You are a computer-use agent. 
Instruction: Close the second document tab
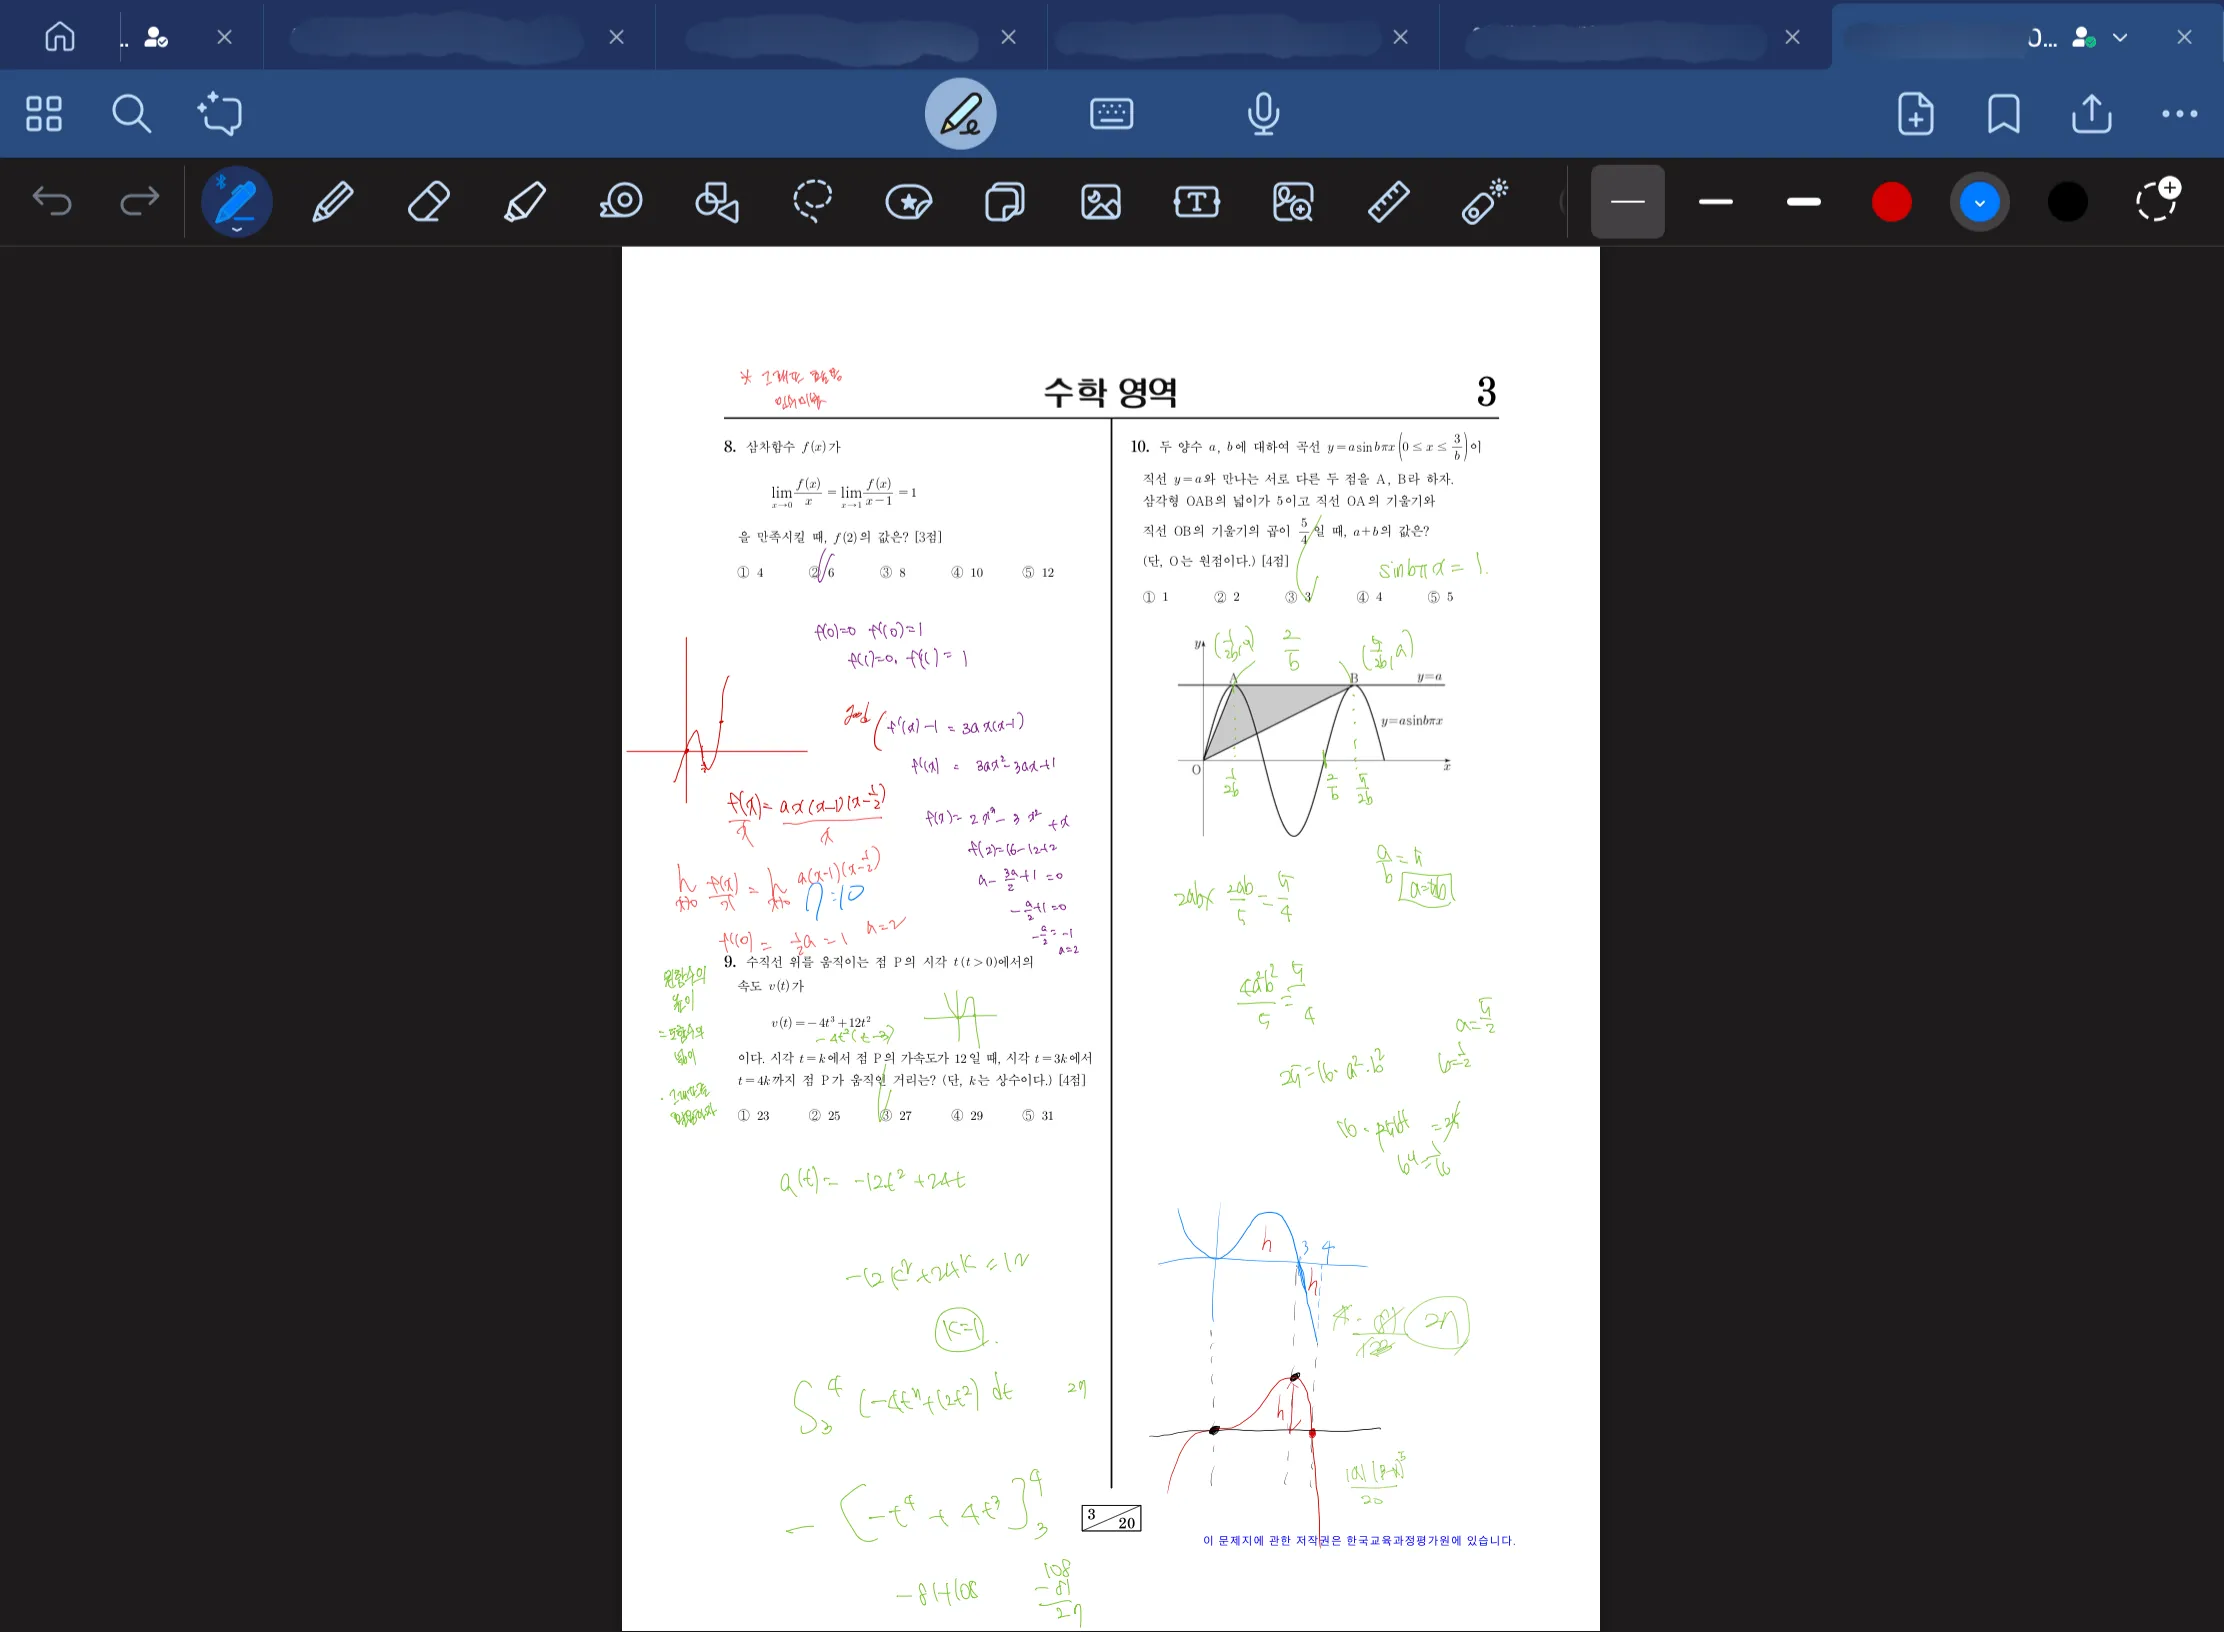[x=616, y=37]
